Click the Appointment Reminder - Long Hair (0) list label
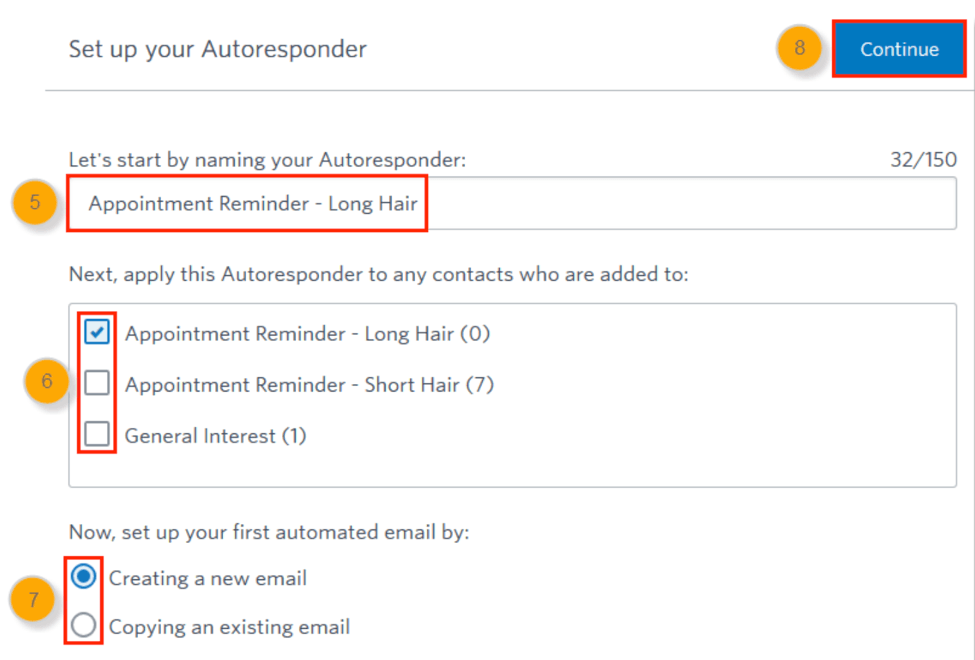The width and height of the screenshot is (975, 660). coord(307,334)
